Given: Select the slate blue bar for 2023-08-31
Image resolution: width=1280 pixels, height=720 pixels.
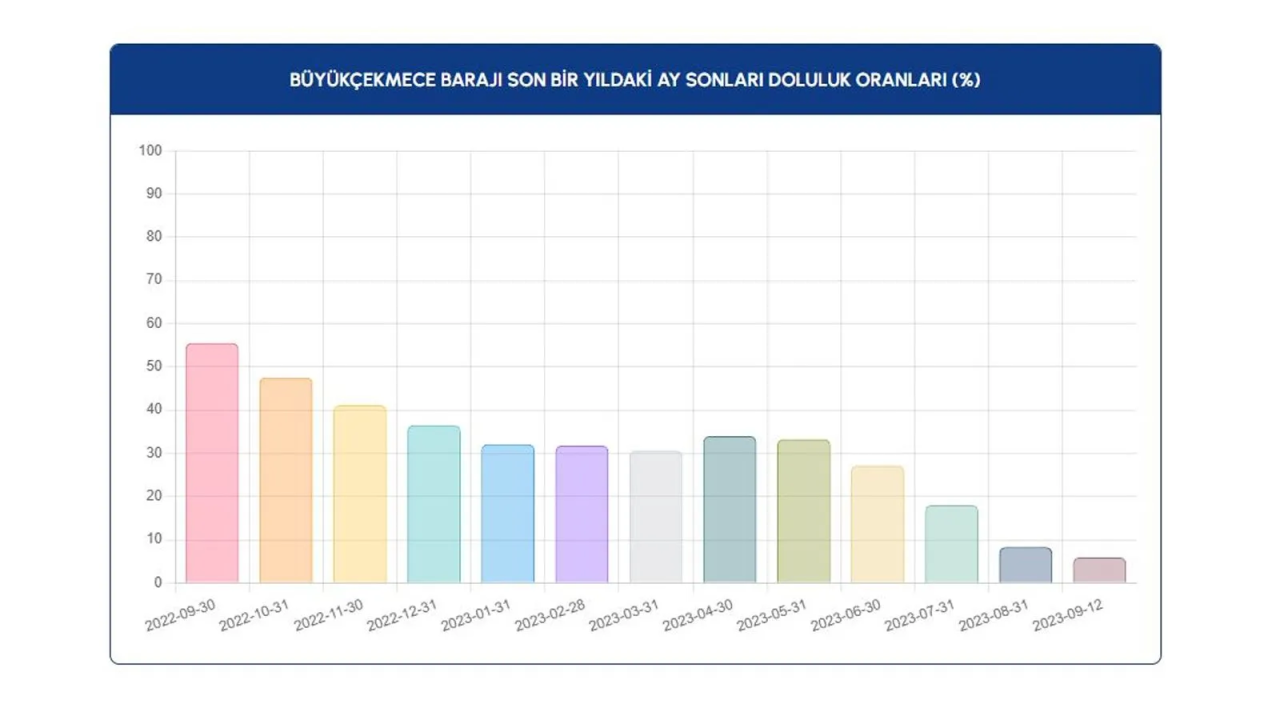Looking at the screenshot, I should click(x=1026, y=565).
